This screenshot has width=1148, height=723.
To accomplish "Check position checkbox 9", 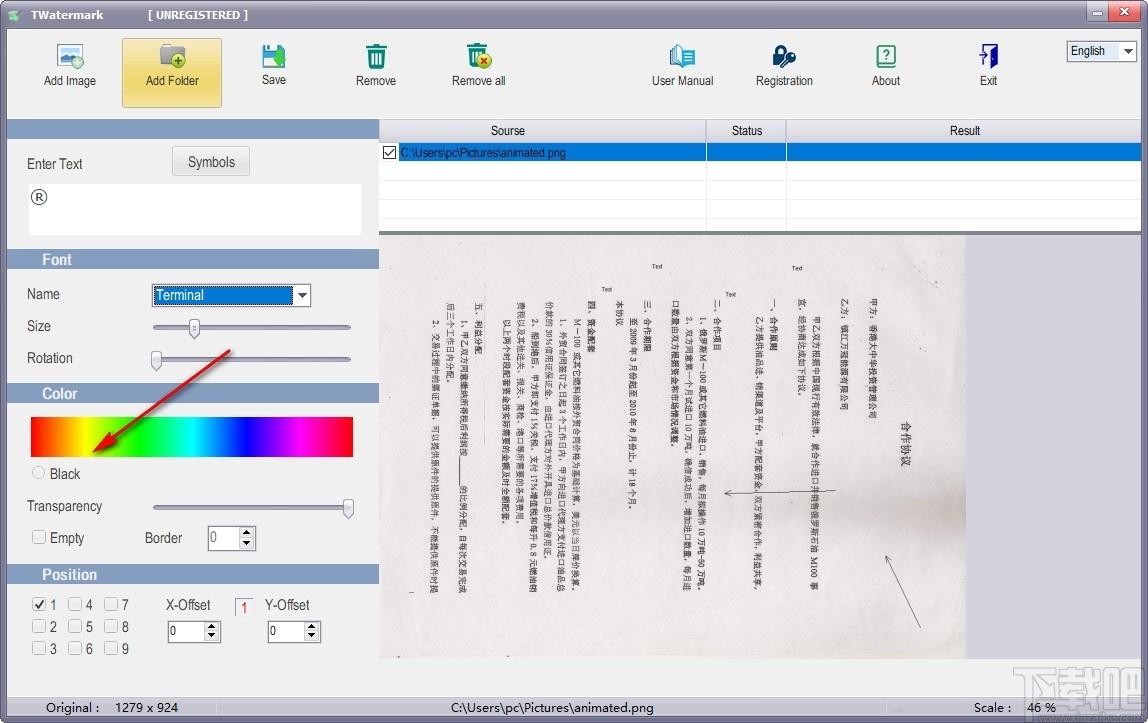I will [111, 648].
